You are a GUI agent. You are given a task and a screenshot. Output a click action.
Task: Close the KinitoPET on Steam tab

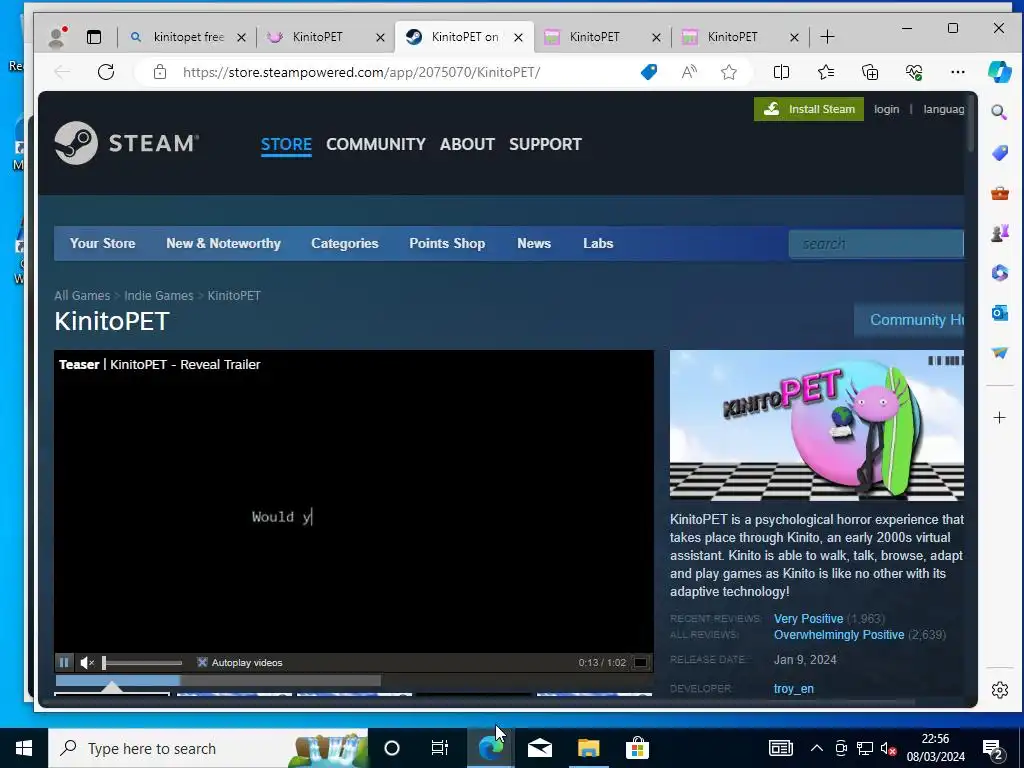(x=518, y=37)
